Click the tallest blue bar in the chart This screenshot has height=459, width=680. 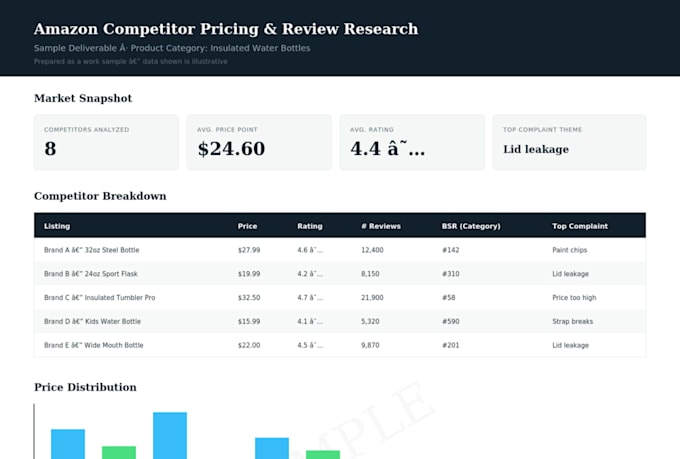(170, 436)
